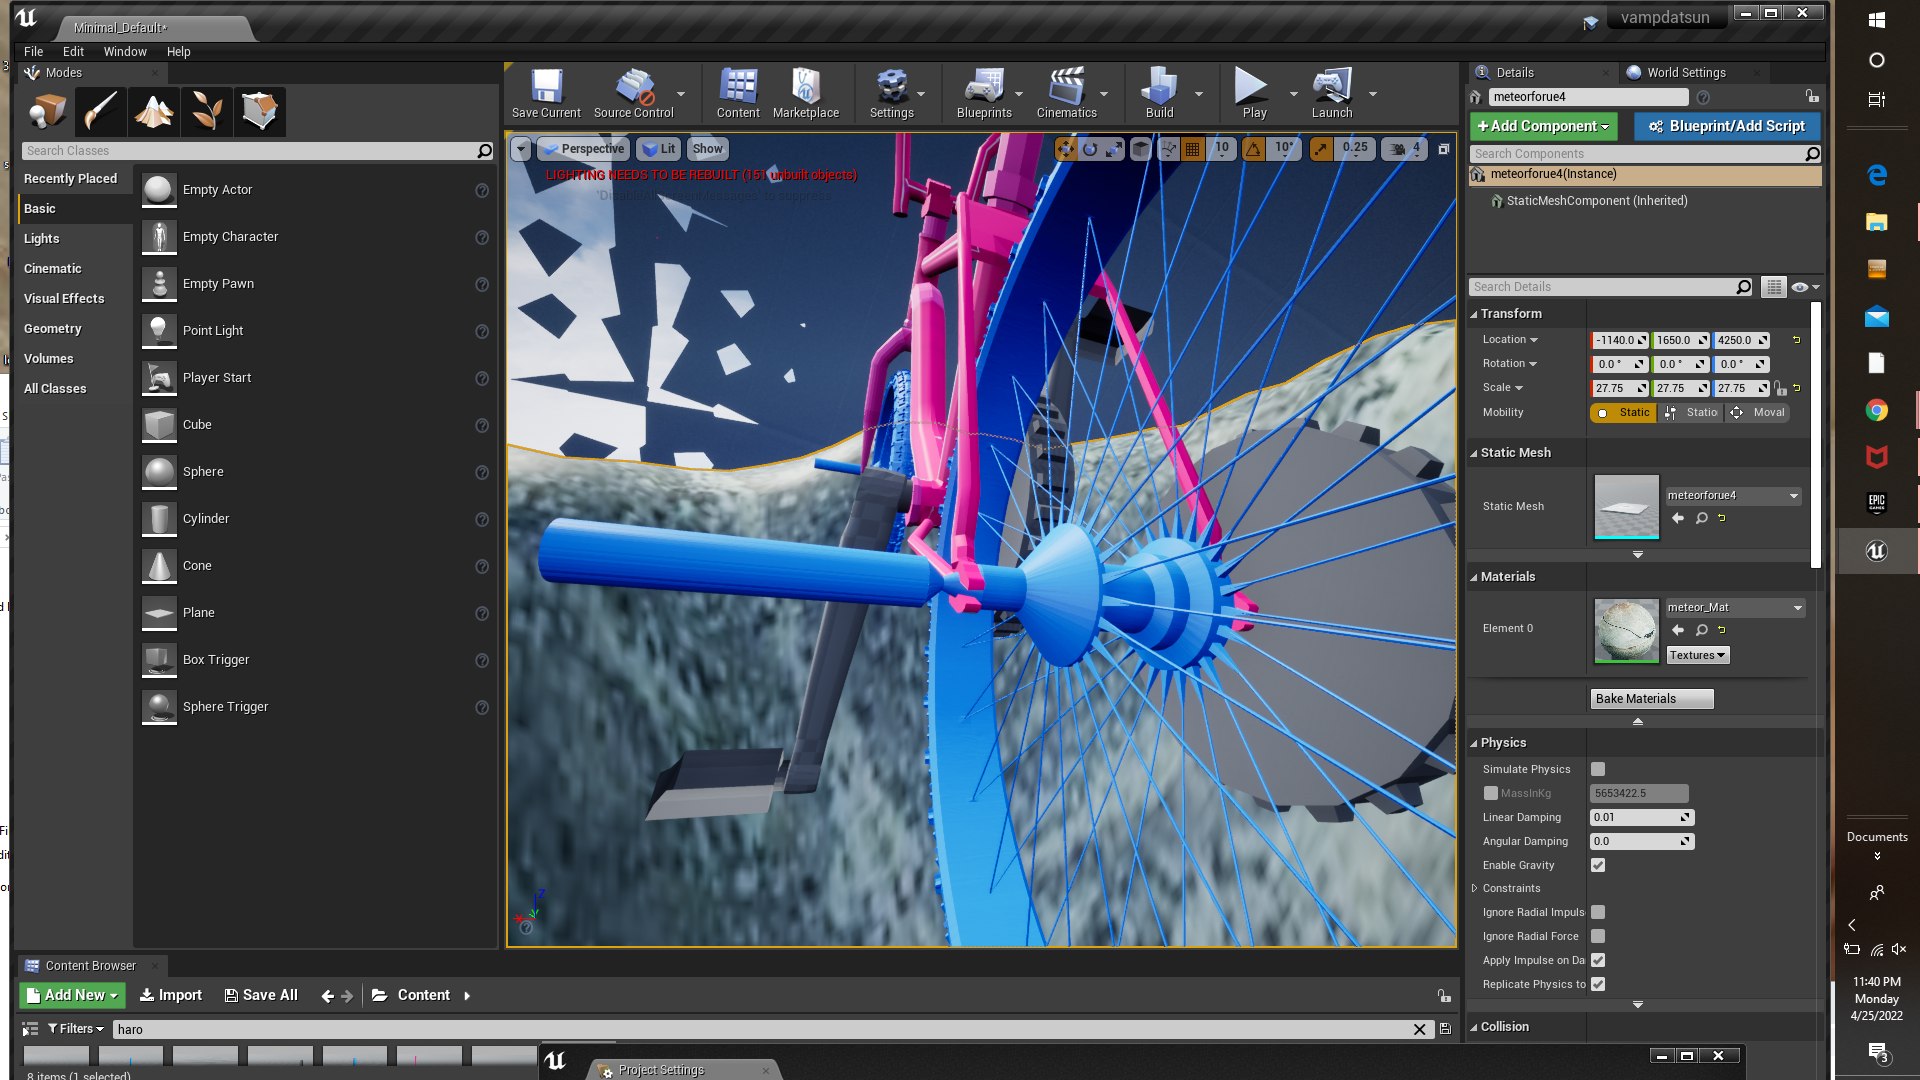Viewport: 1920px width, 1080px height.
Task: Click the Build toolbar icon
Action: coord(1159,94)
